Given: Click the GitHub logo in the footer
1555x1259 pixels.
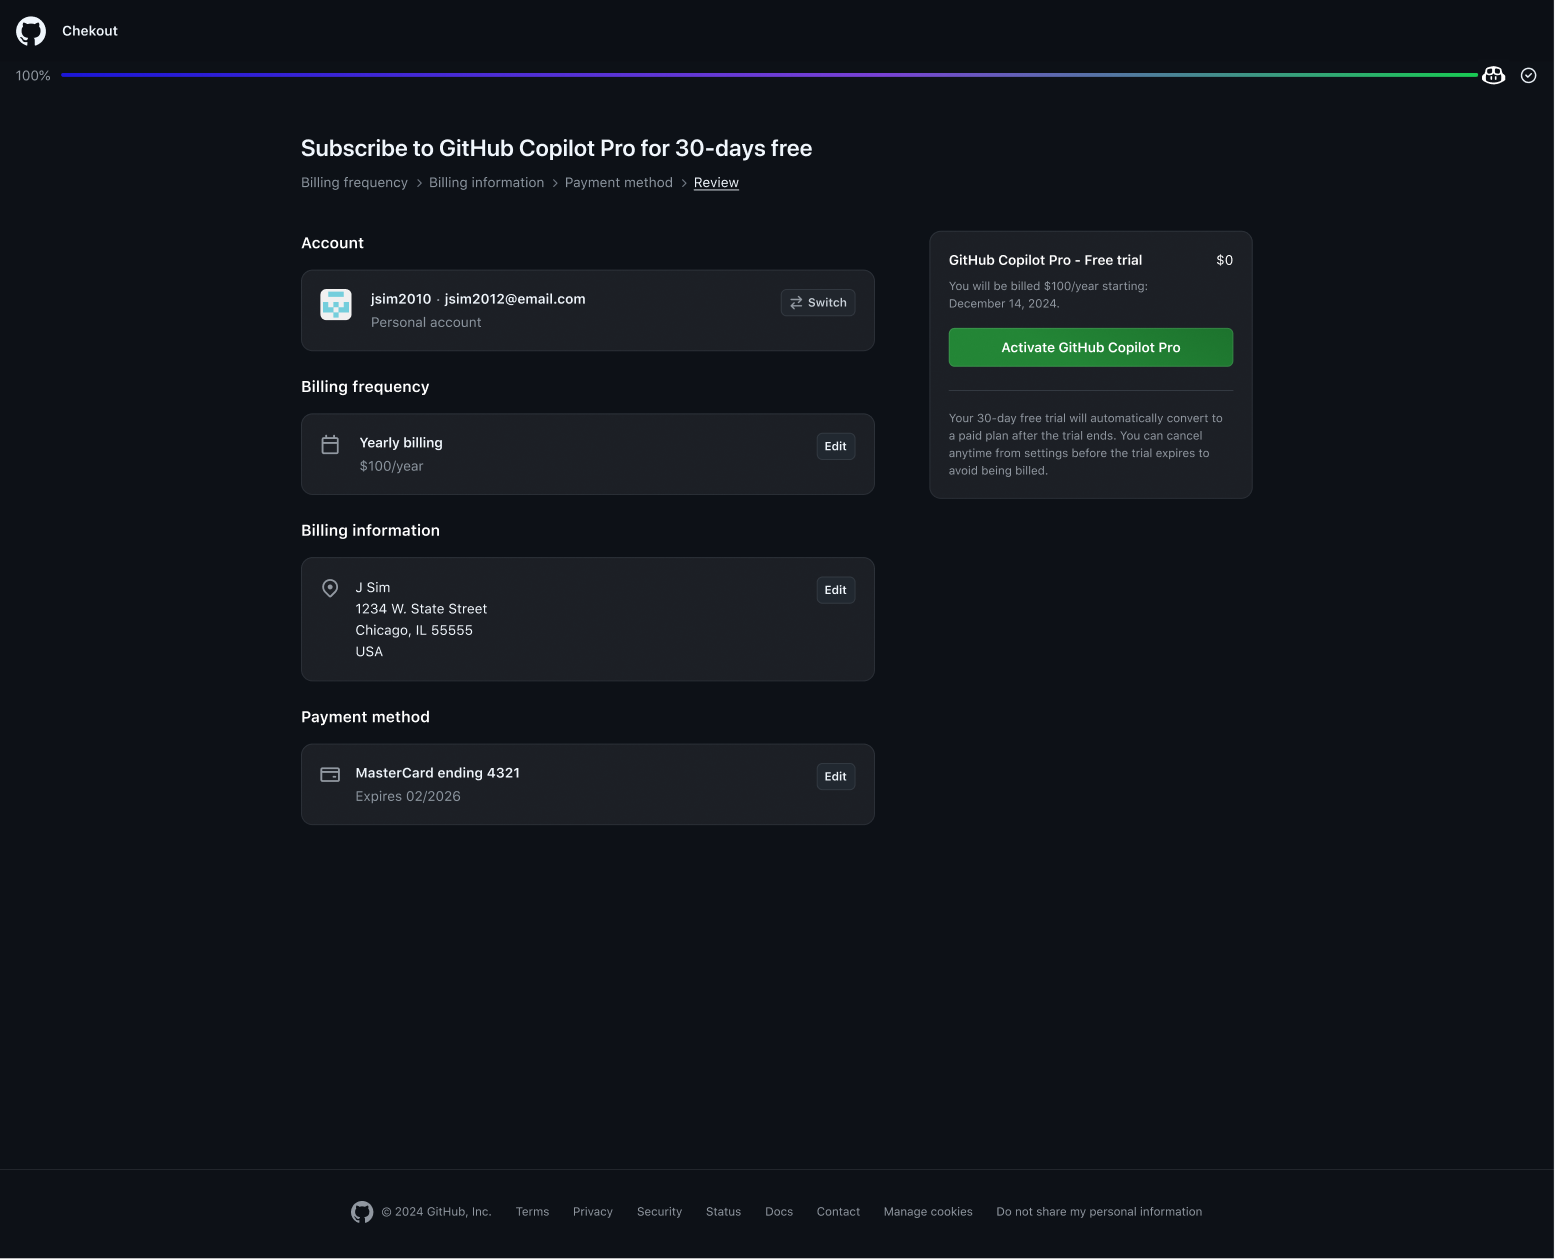Looking at the screenshot, I should [362, 1212].
